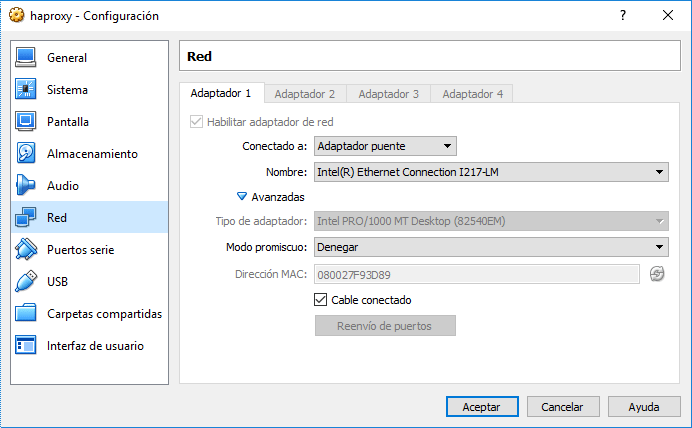692x428 pixels.
Task: Open the USB settings icon
Action: (26, 282)
